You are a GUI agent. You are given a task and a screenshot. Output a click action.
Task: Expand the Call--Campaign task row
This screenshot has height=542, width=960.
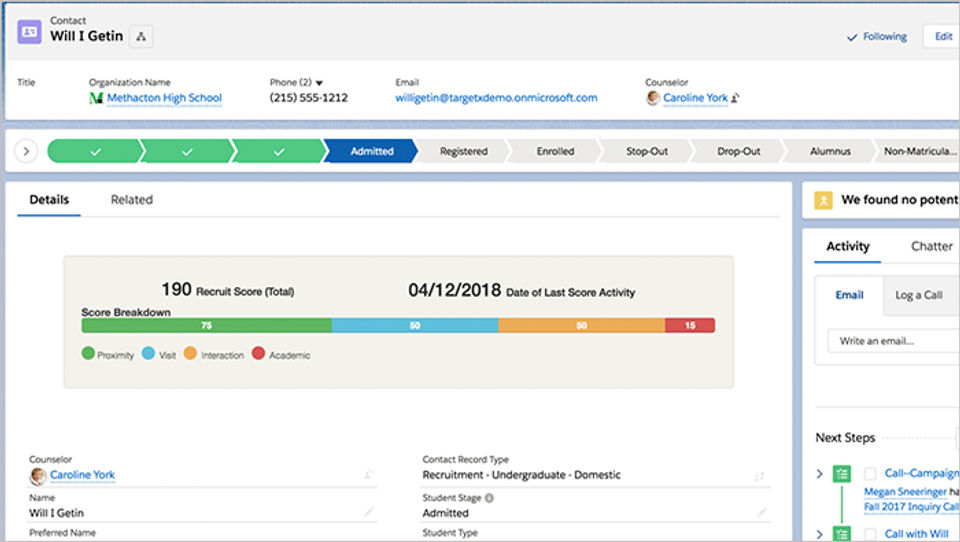(820, 473)
